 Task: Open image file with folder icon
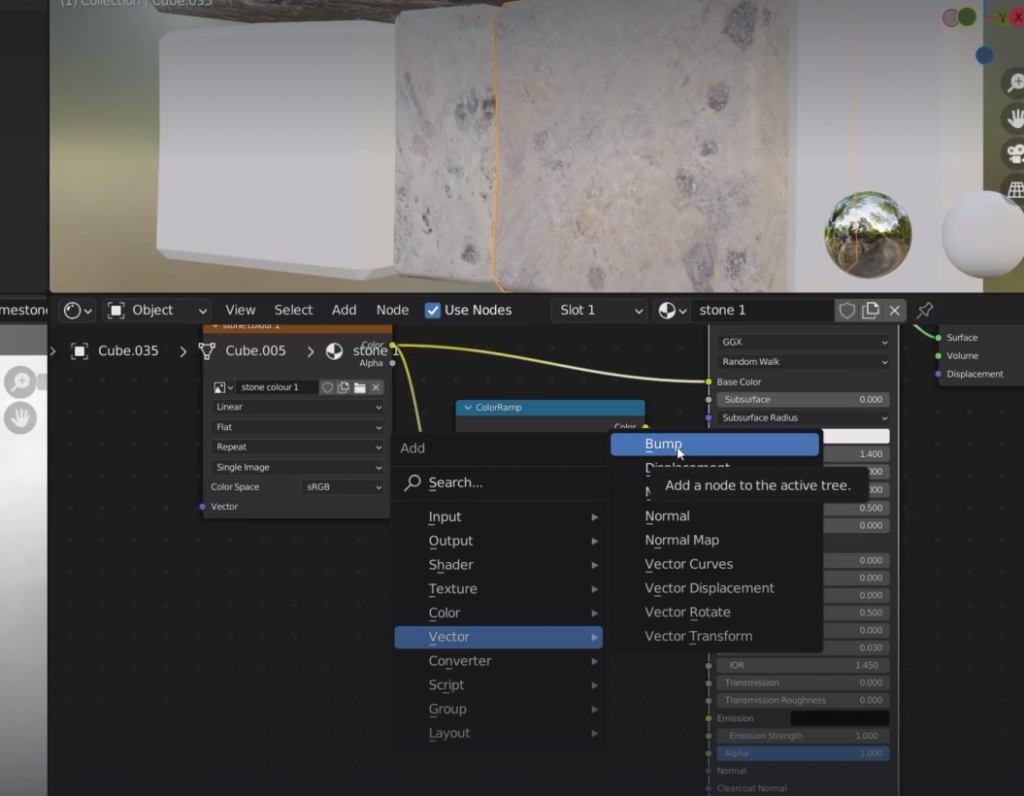(360, 387)
